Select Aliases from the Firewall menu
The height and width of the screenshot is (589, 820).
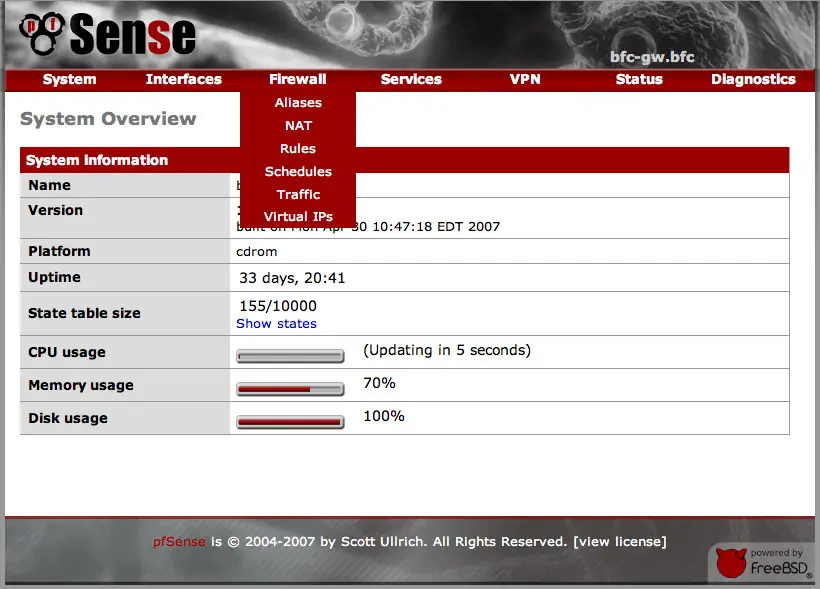(297, 102)
